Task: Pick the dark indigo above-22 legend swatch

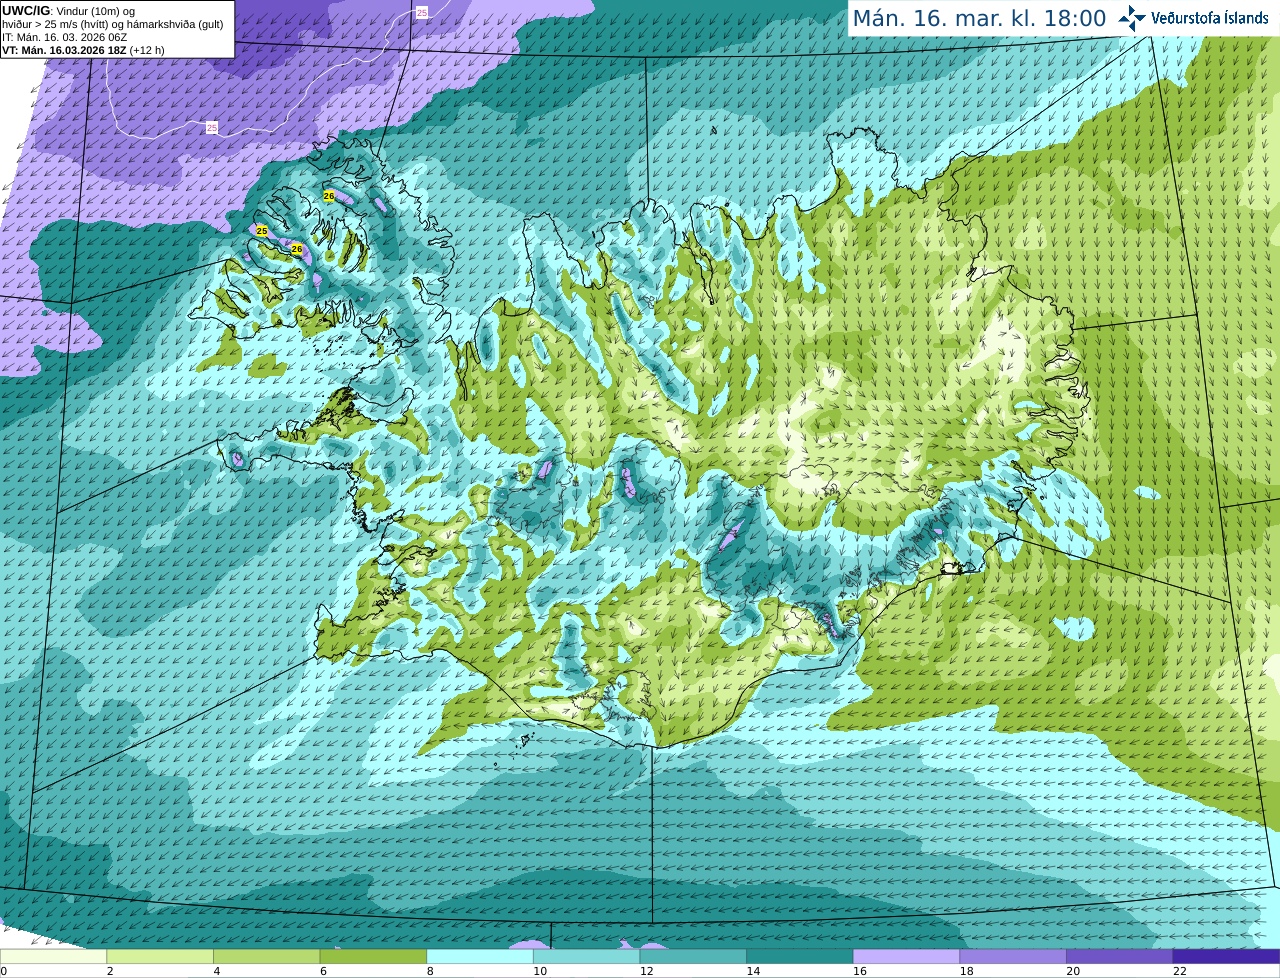Action: [x=1226, y=956]
